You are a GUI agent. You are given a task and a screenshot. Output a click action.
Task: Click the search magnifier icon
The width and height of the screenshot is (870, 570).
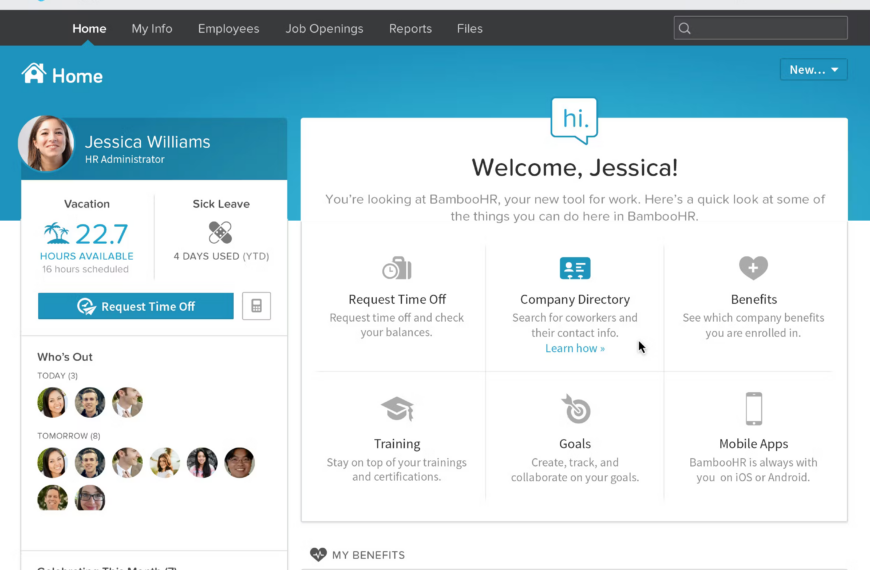tap(685, 28)
